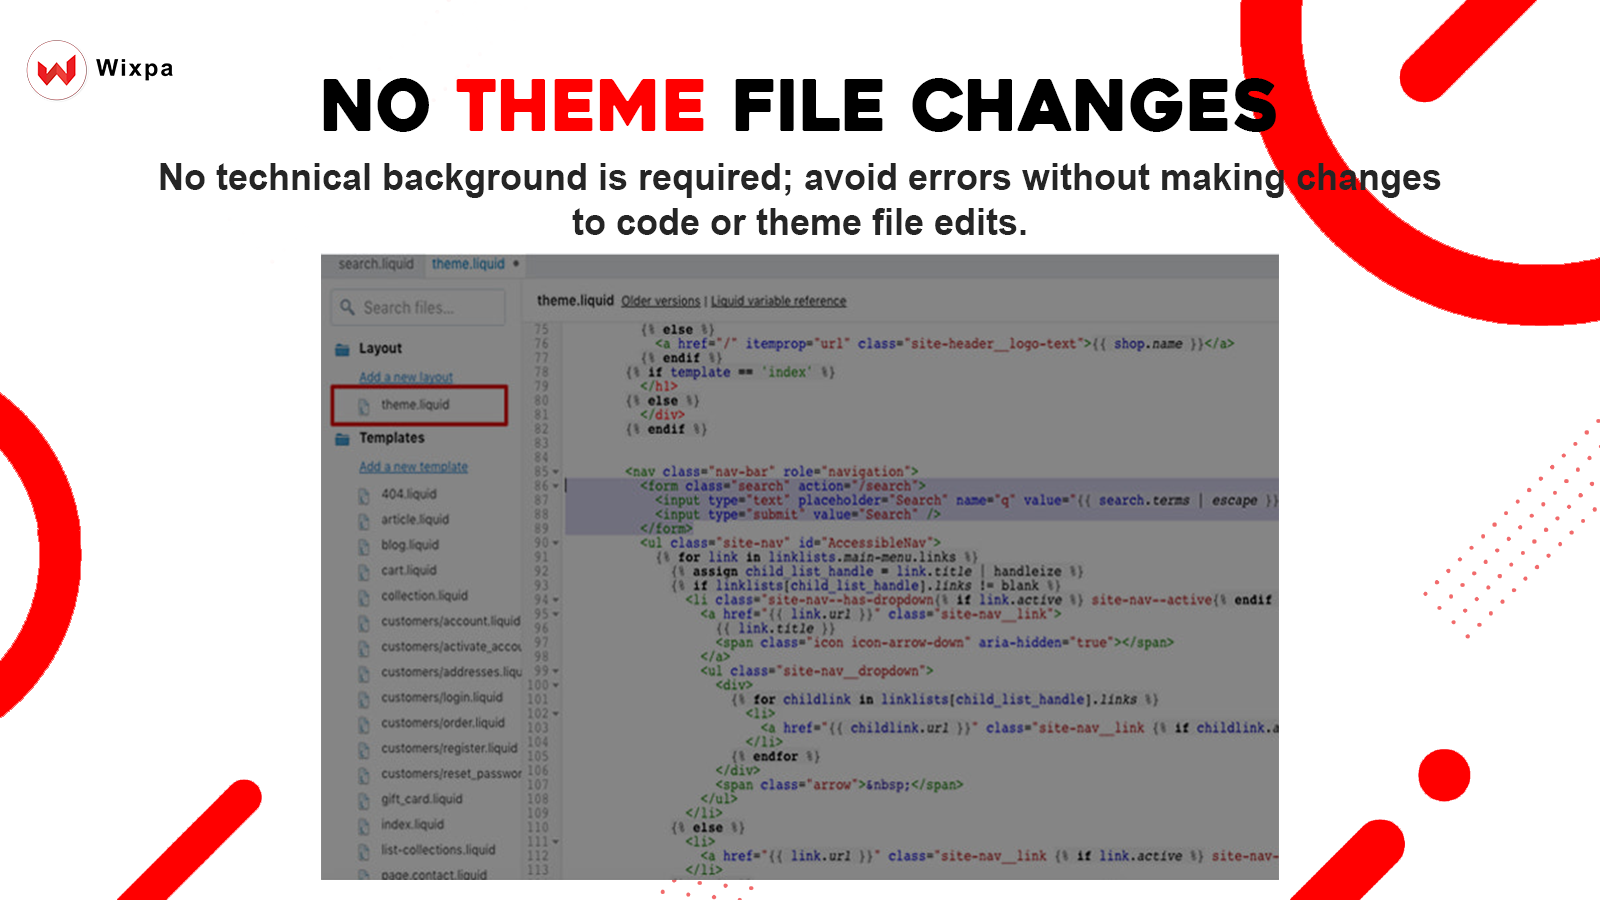The height and width of the screenshot is (900, 1600).
Task: Collapse code fold arrow at line 85
Action: pyautogui.click(x=556, y=472)
